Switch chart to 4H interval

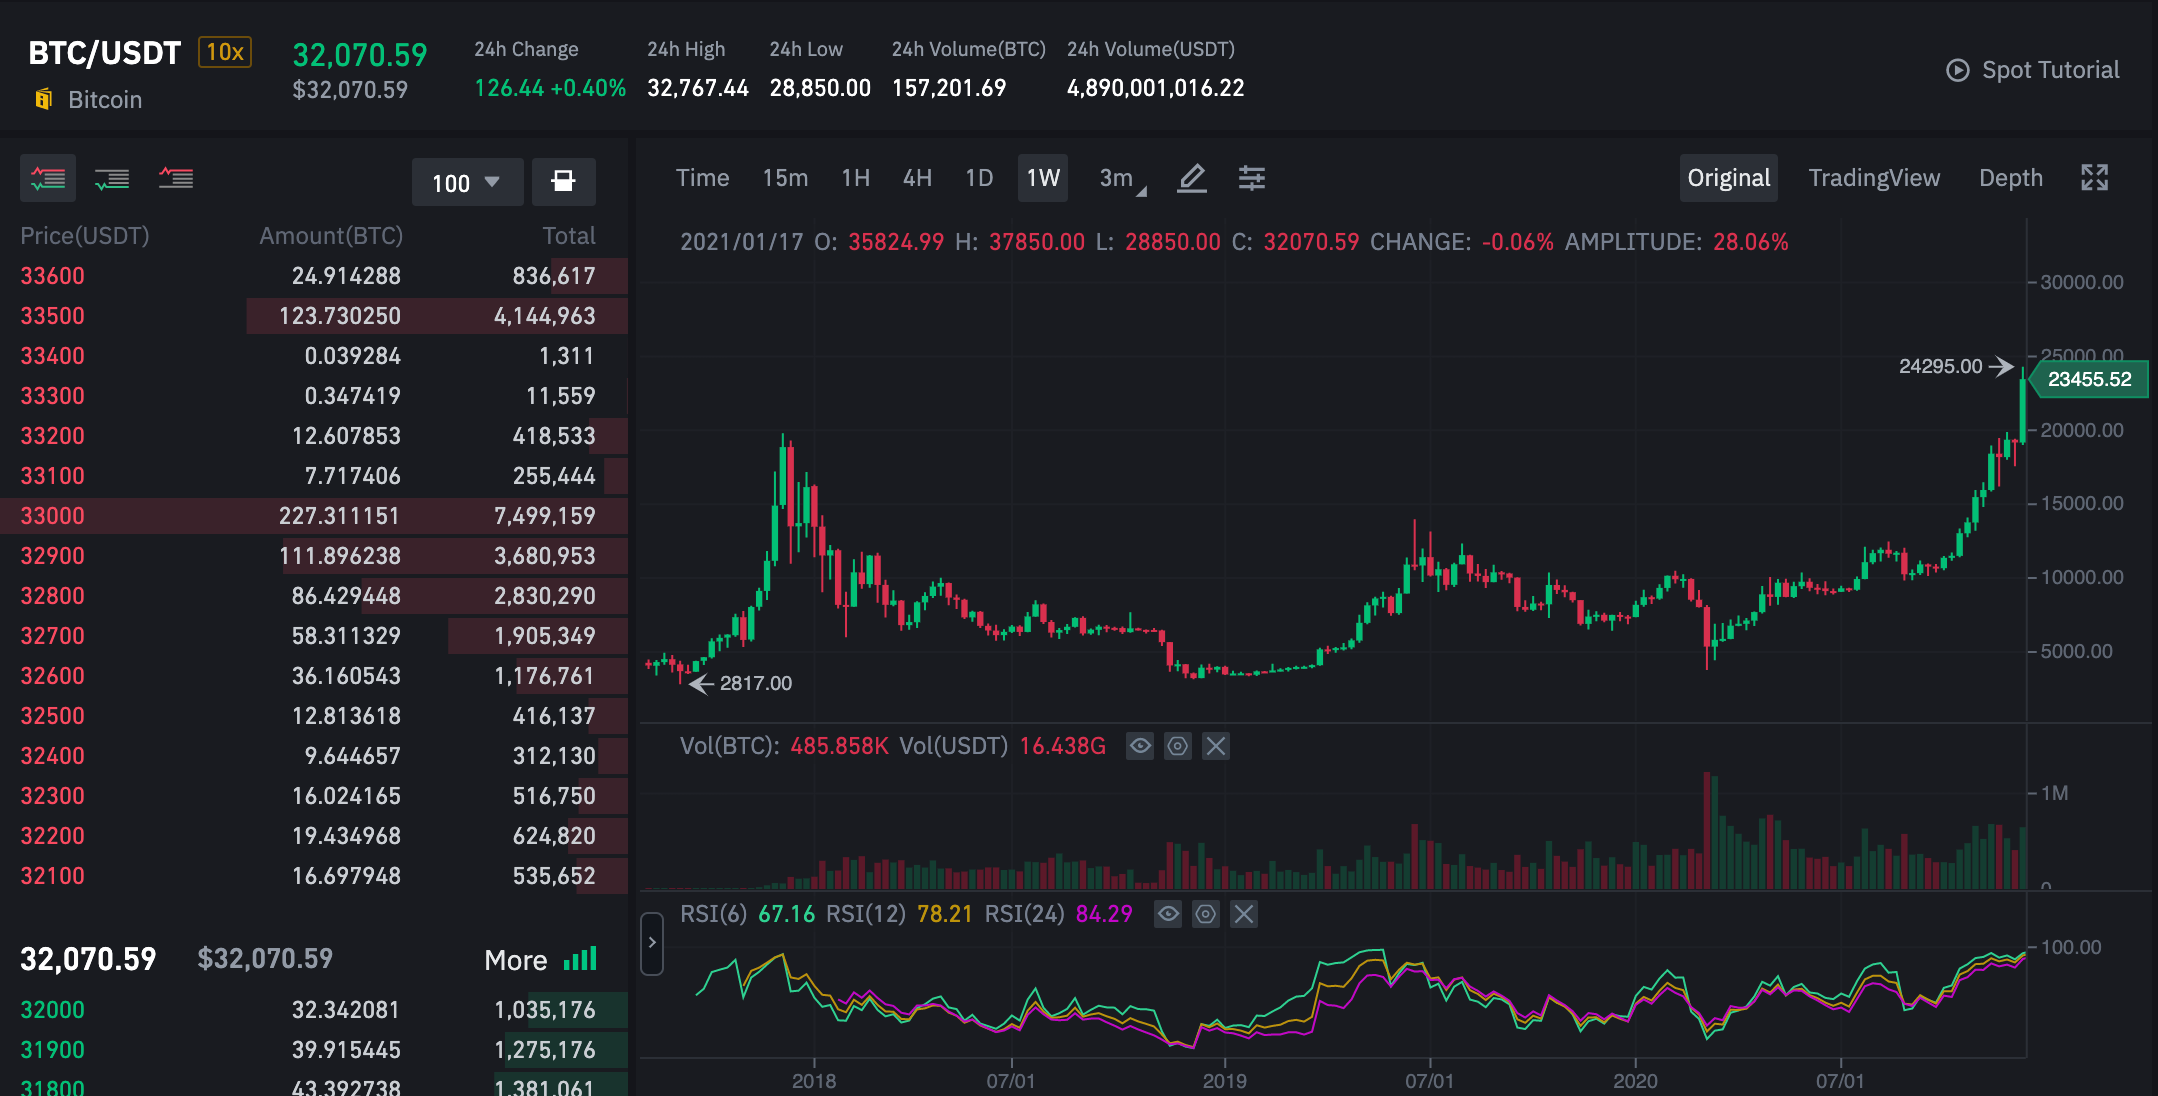point(917,178)
